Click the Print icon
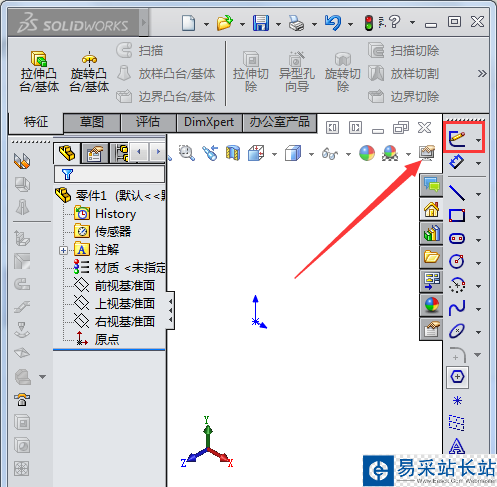The width and height of the screenshot is (497, 487). point(296,23)
